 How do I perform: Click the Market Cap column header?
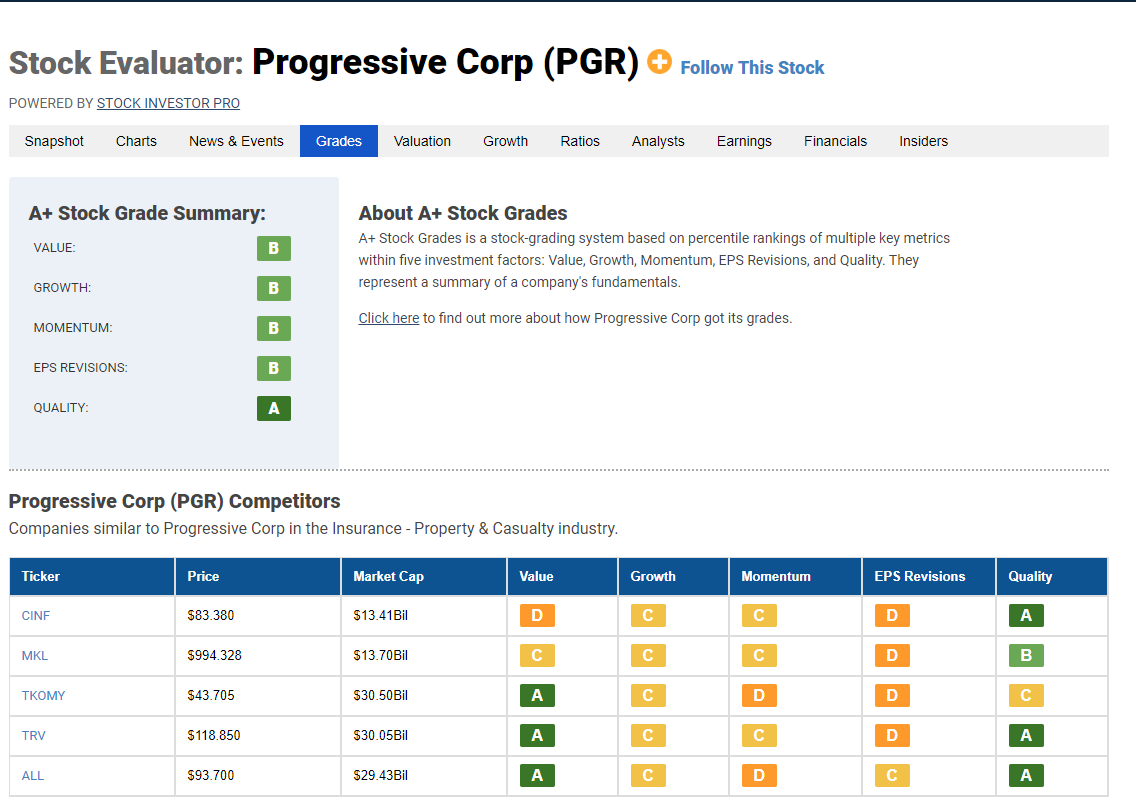[424, 576]
